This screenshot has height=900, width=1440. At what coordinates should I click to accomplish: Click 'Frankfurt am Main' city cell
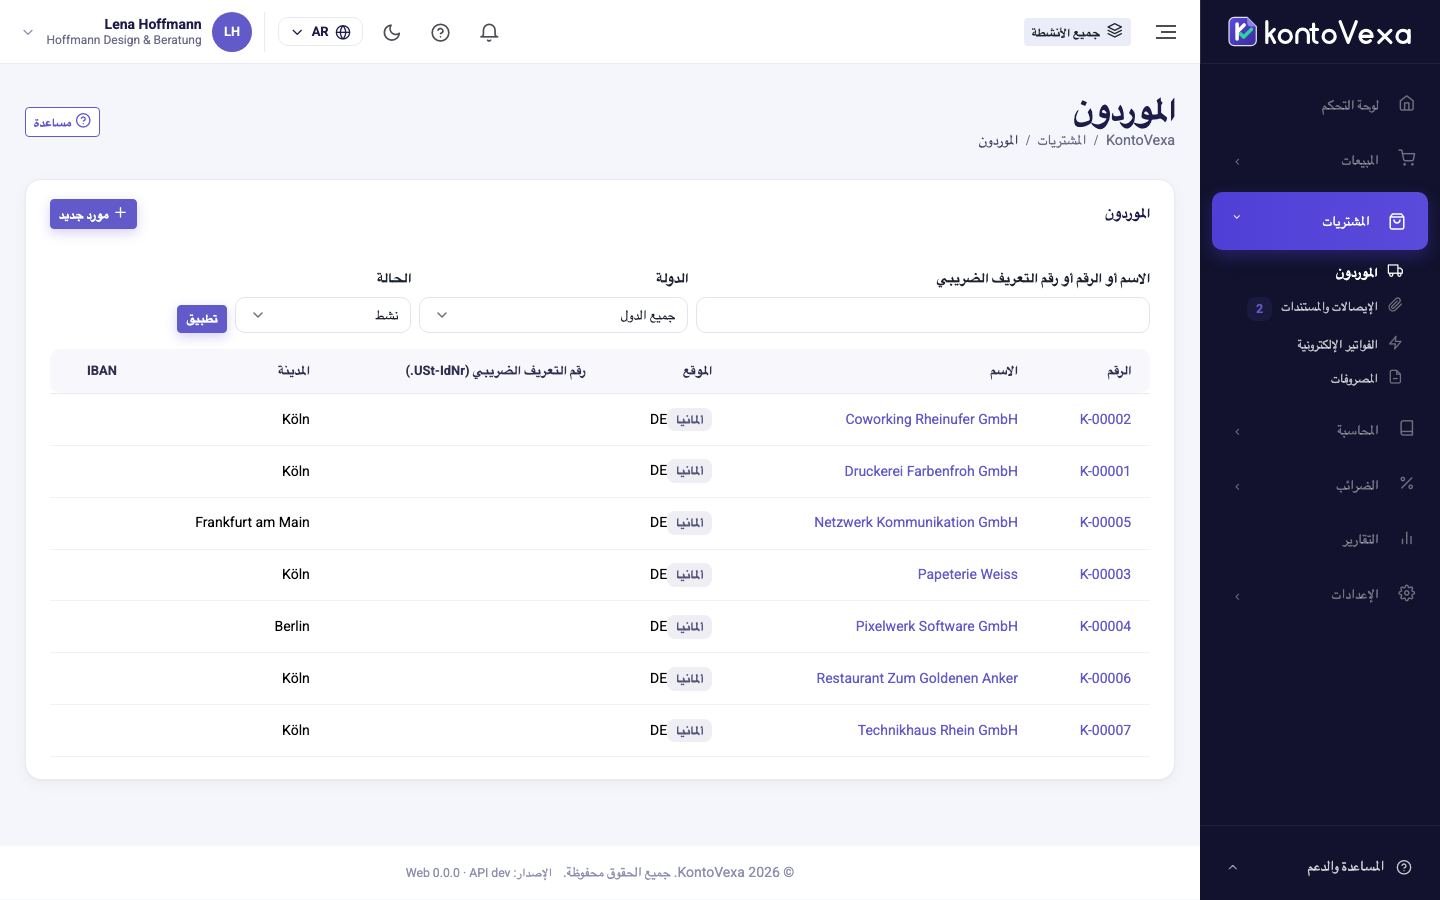point(252,522)
